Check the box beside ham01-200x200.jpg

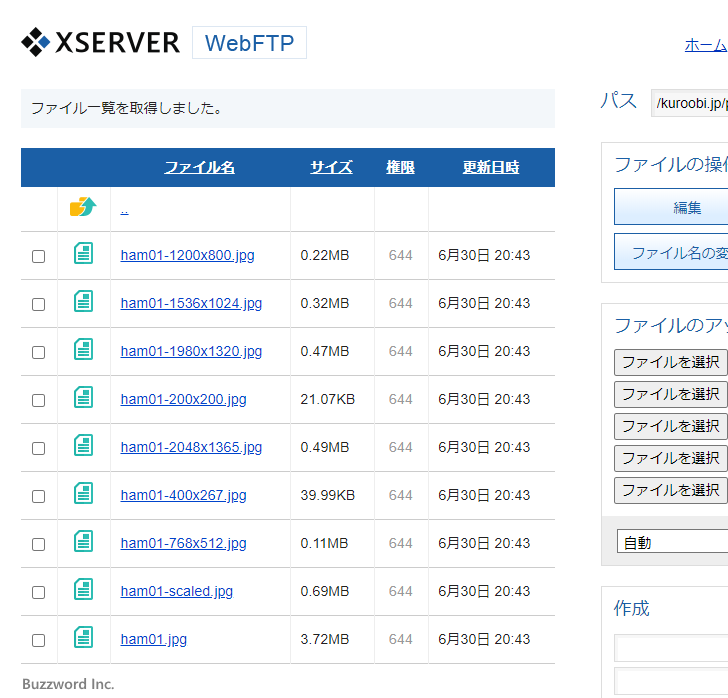[x=39, y=400]
